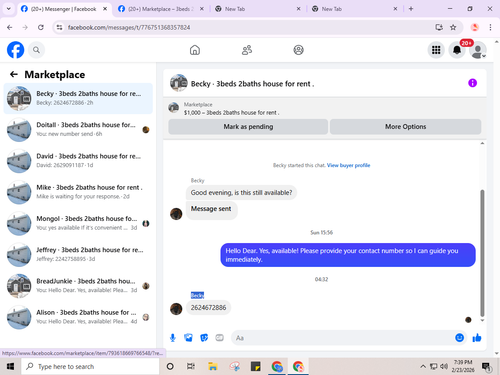Click the install app icon in the address bar
500x375 pixels.
tap(439, 27)
